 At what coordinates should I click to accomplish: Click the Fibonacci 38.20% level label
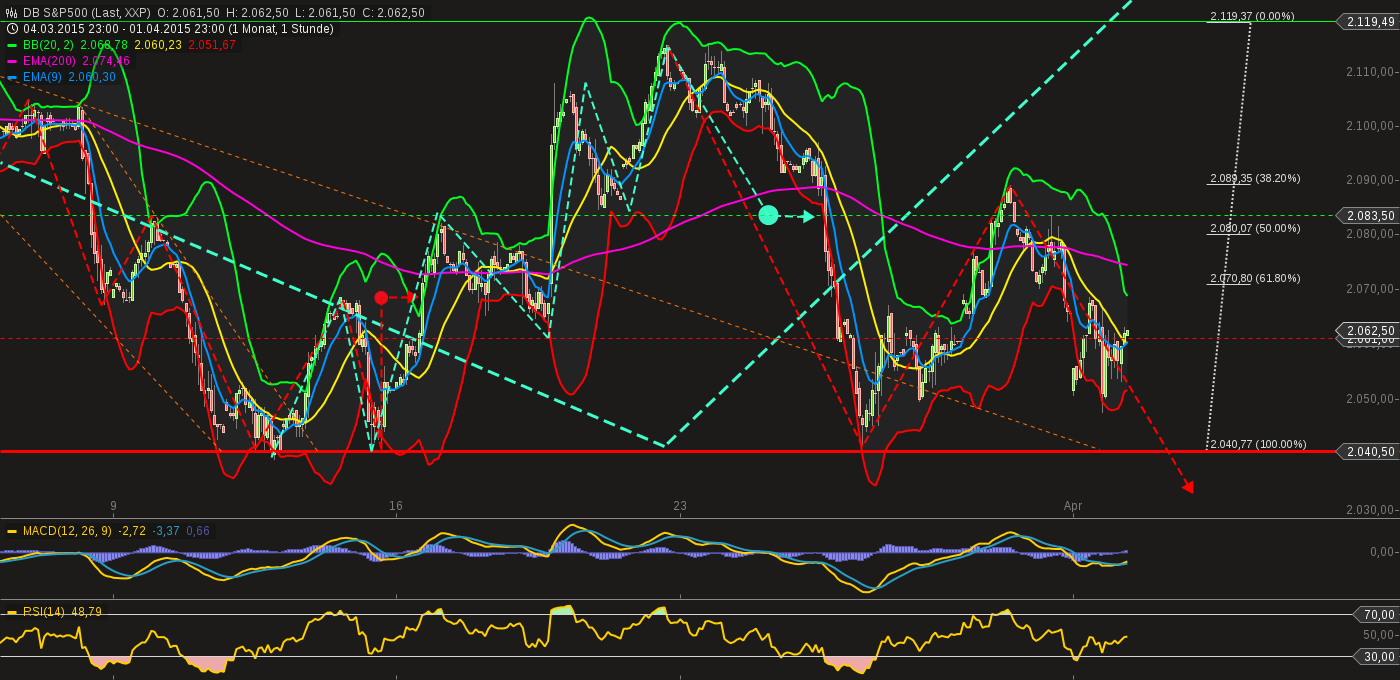1254,178
